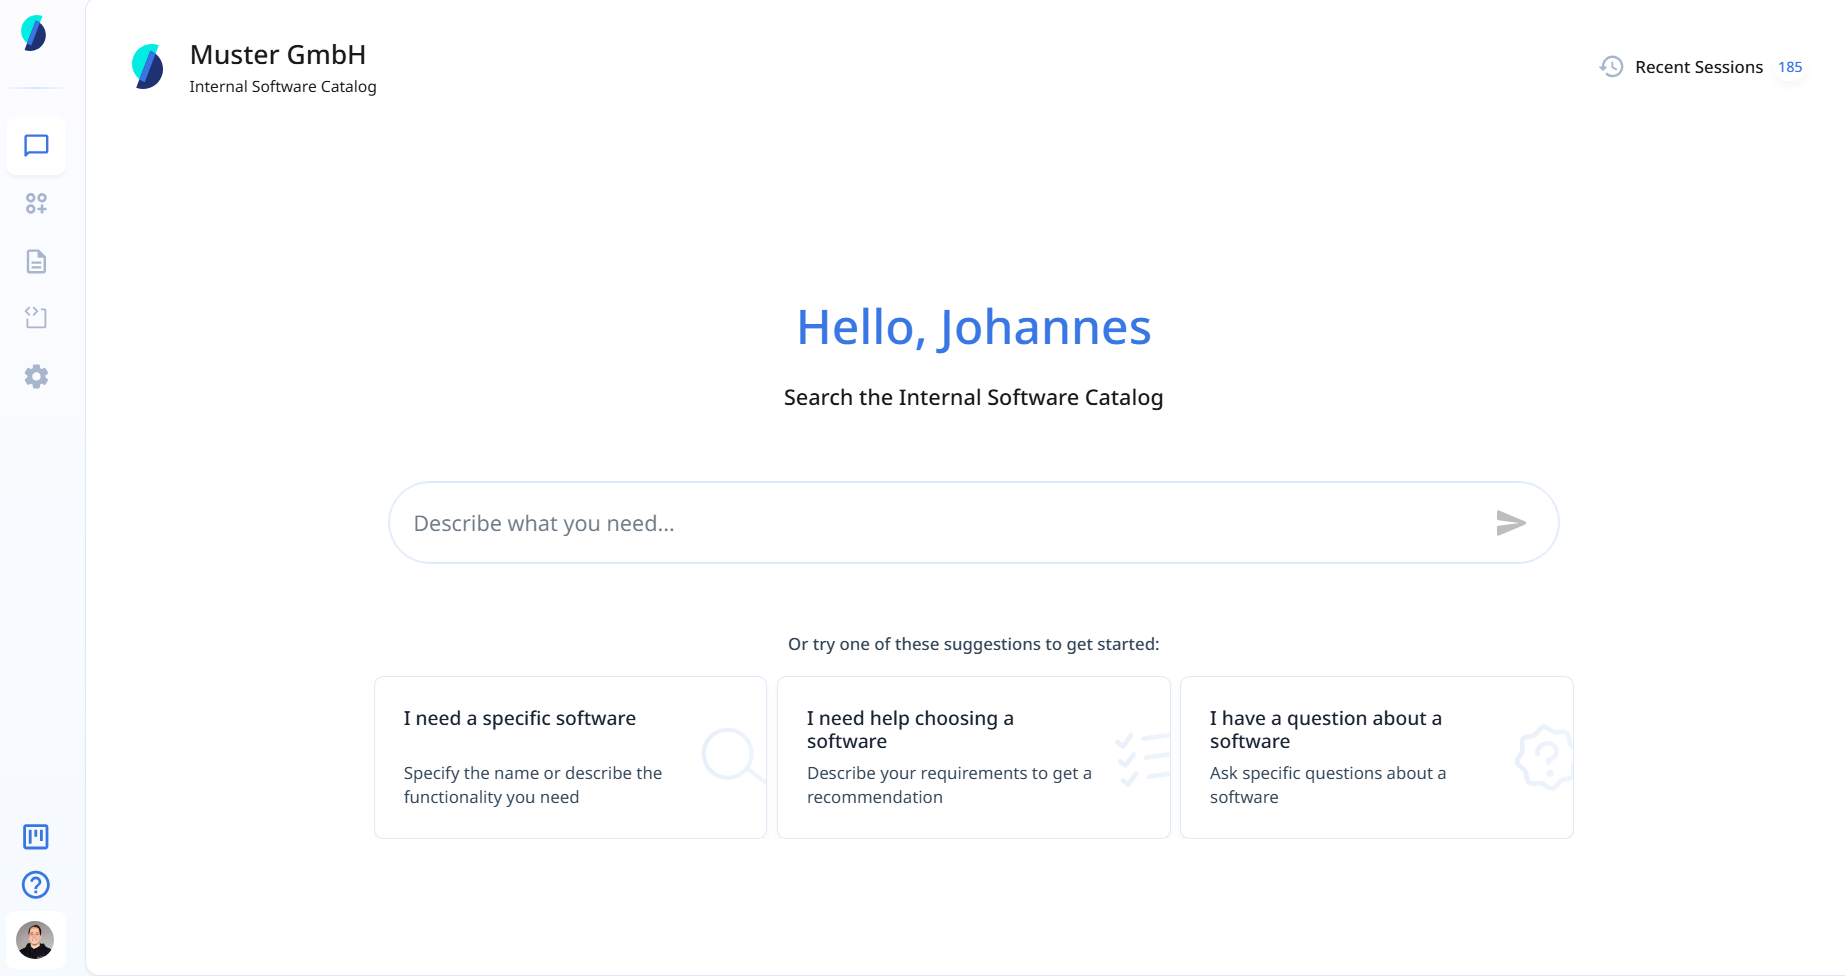
Task: Click the Muster GmbH logo in header
Action: coord(148,67)
